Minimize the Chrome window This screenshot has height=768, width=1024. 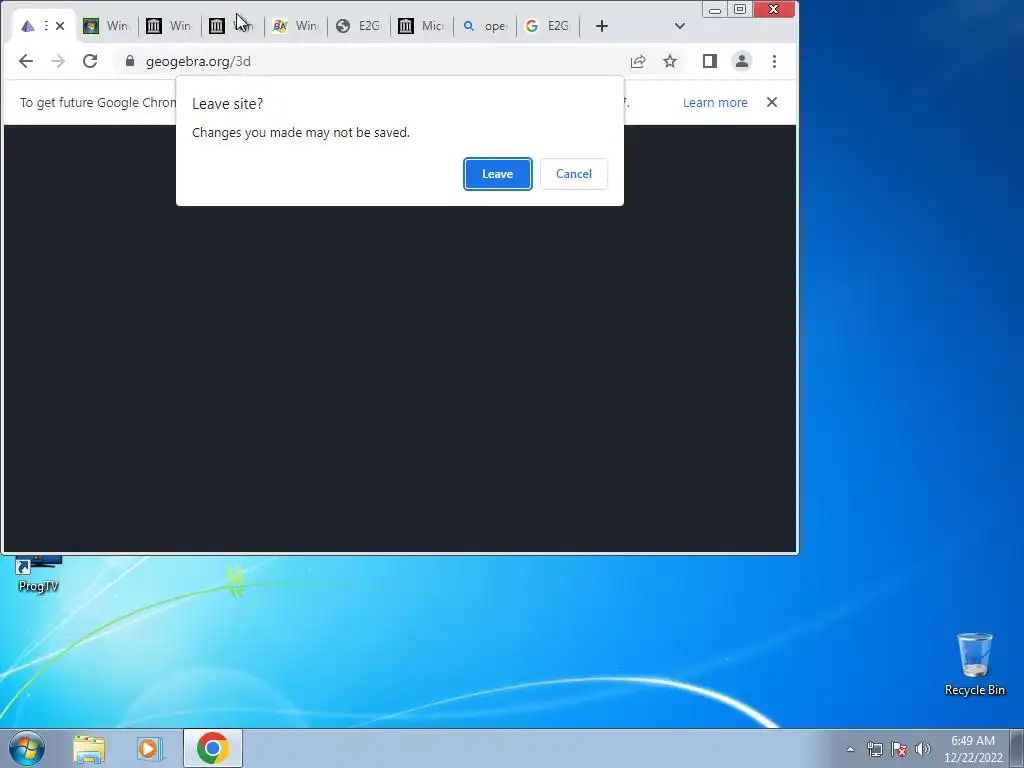[715, 10]
